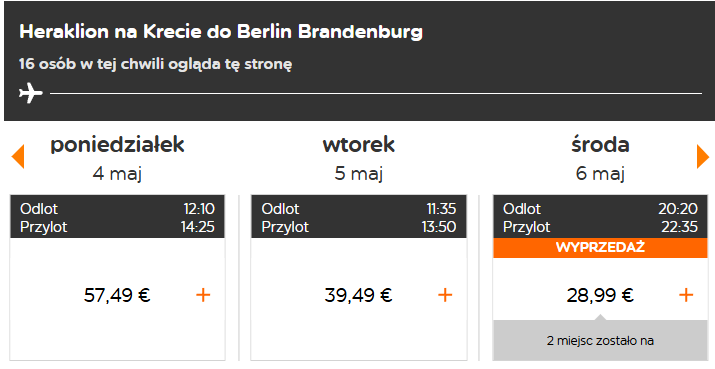
Task: Choose the 39,49 € fare price
Action: coord(358,295)
